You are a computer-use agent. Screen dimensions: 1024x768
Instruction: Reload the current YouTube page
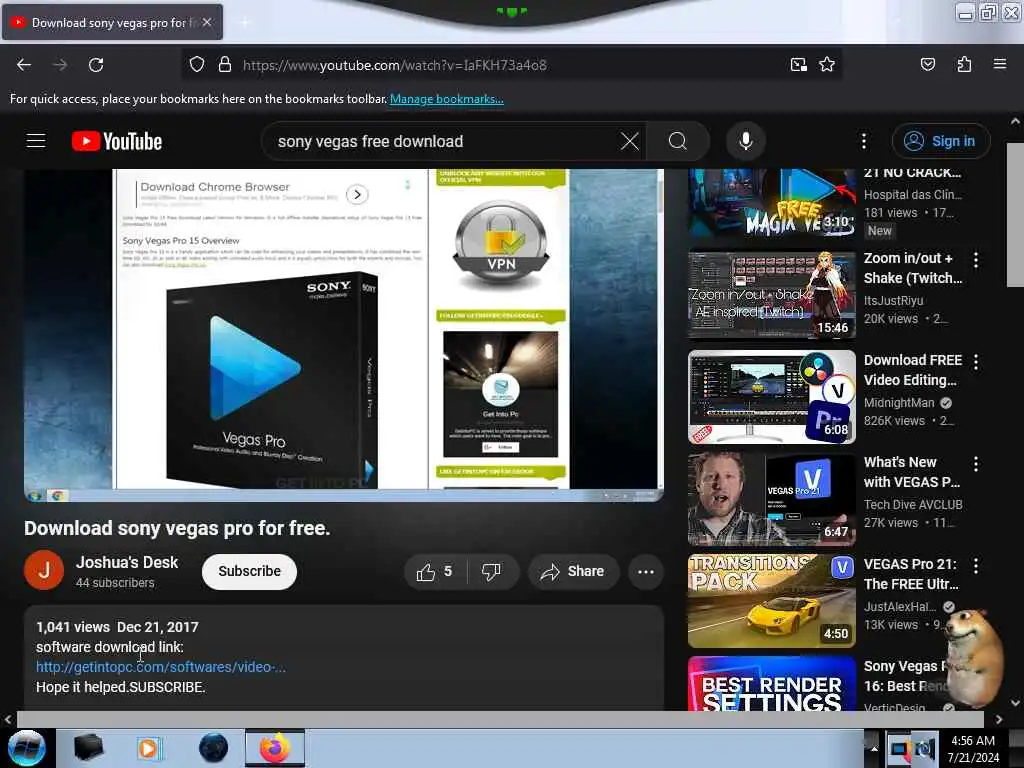96,65
